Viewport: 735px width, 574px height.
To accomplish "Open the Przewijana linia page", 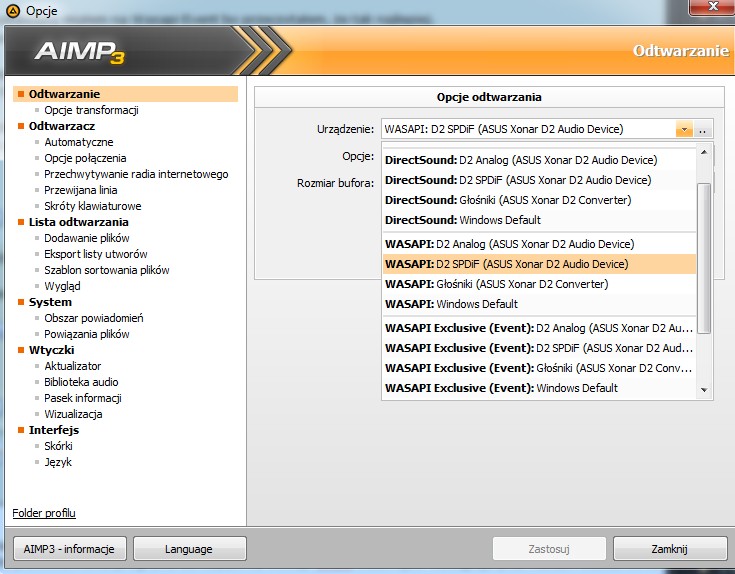I will point(81,190).
